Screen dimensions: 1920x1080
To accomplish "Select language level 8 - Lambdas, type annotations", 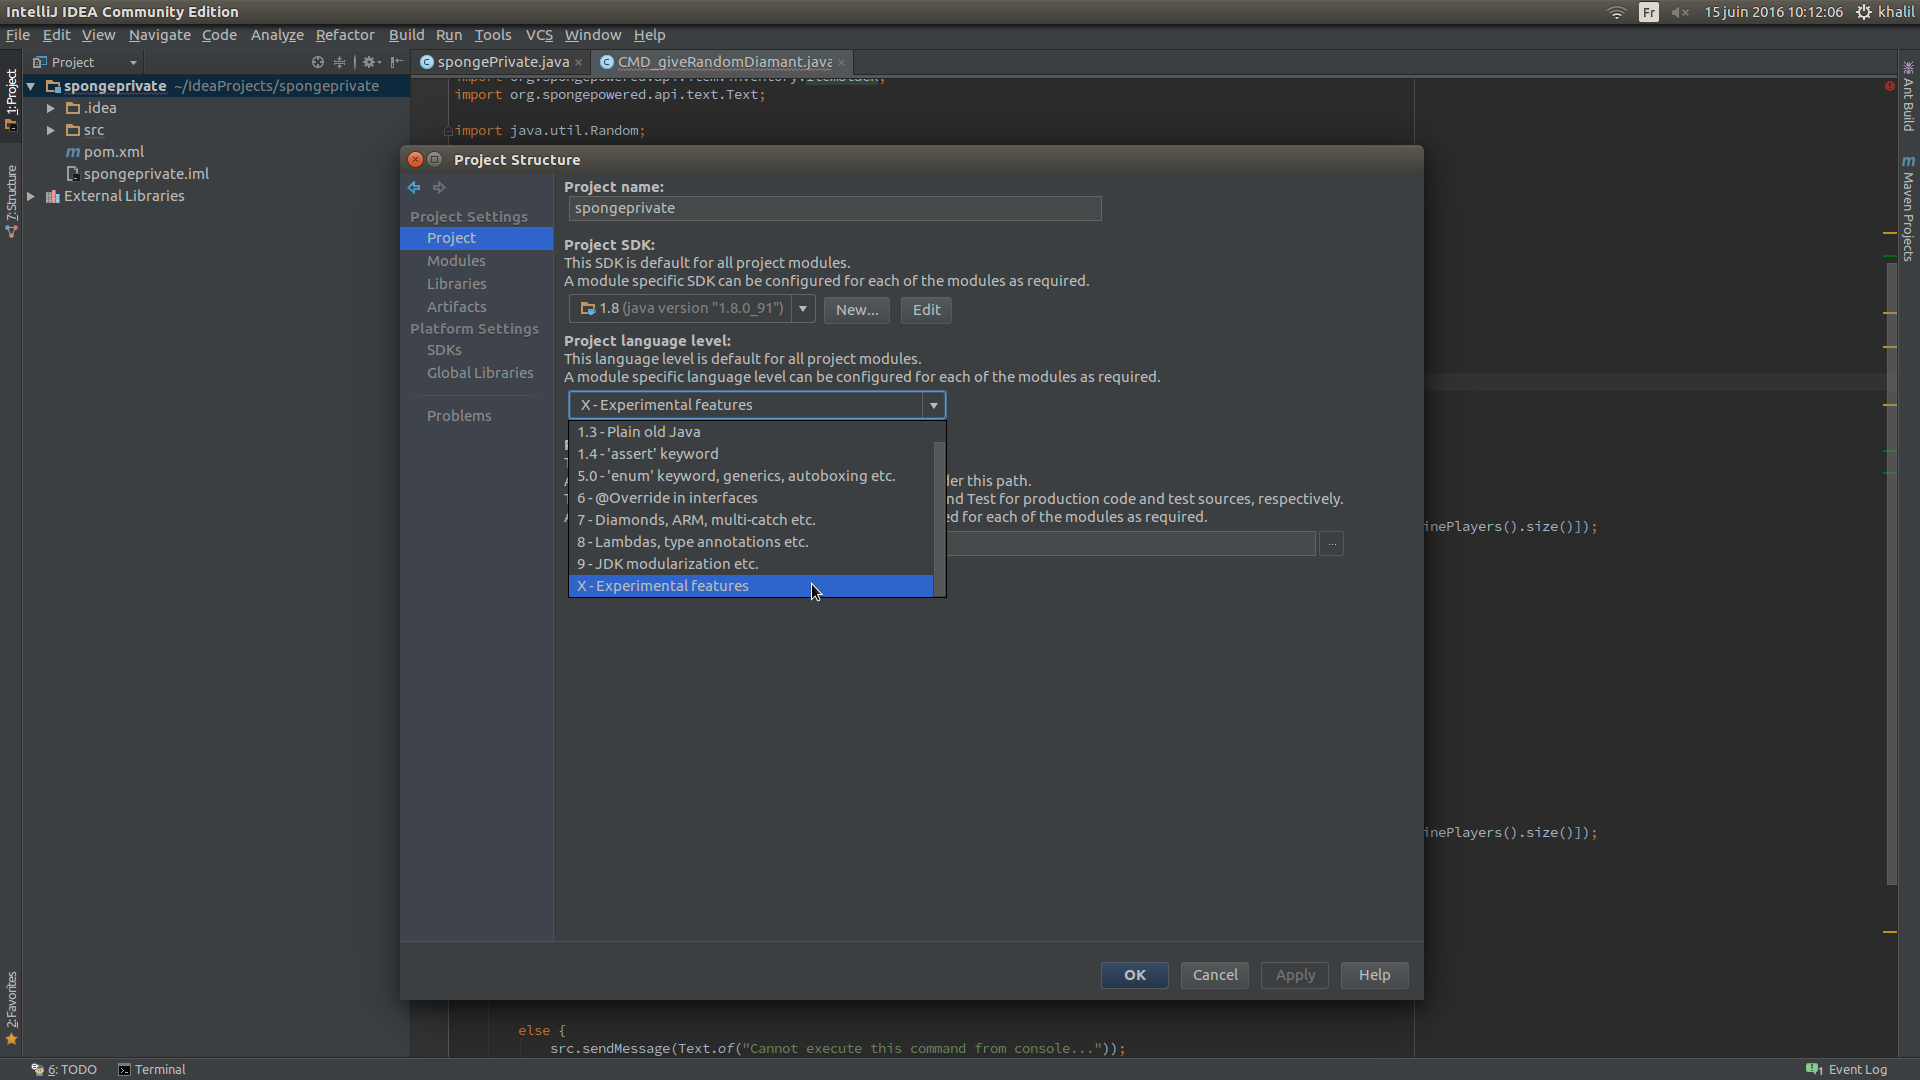I will (751, 542).
